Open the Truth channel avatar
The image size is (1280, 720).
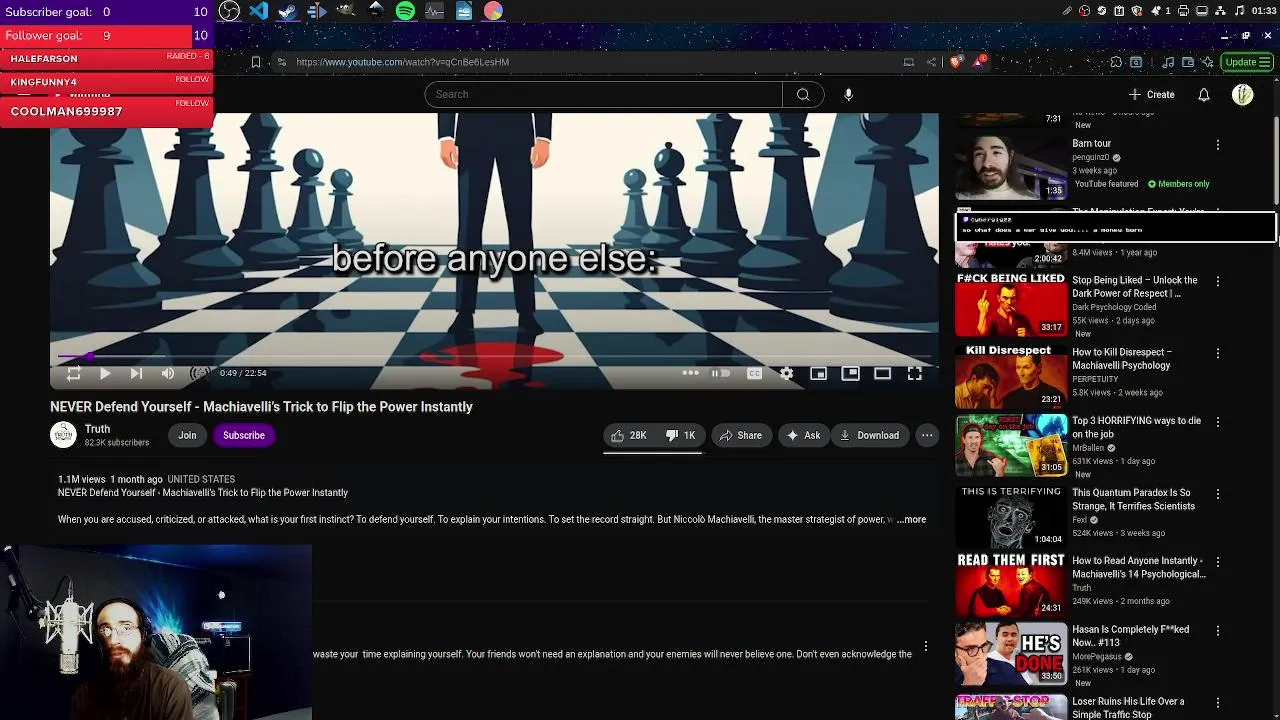click(63, 434)
